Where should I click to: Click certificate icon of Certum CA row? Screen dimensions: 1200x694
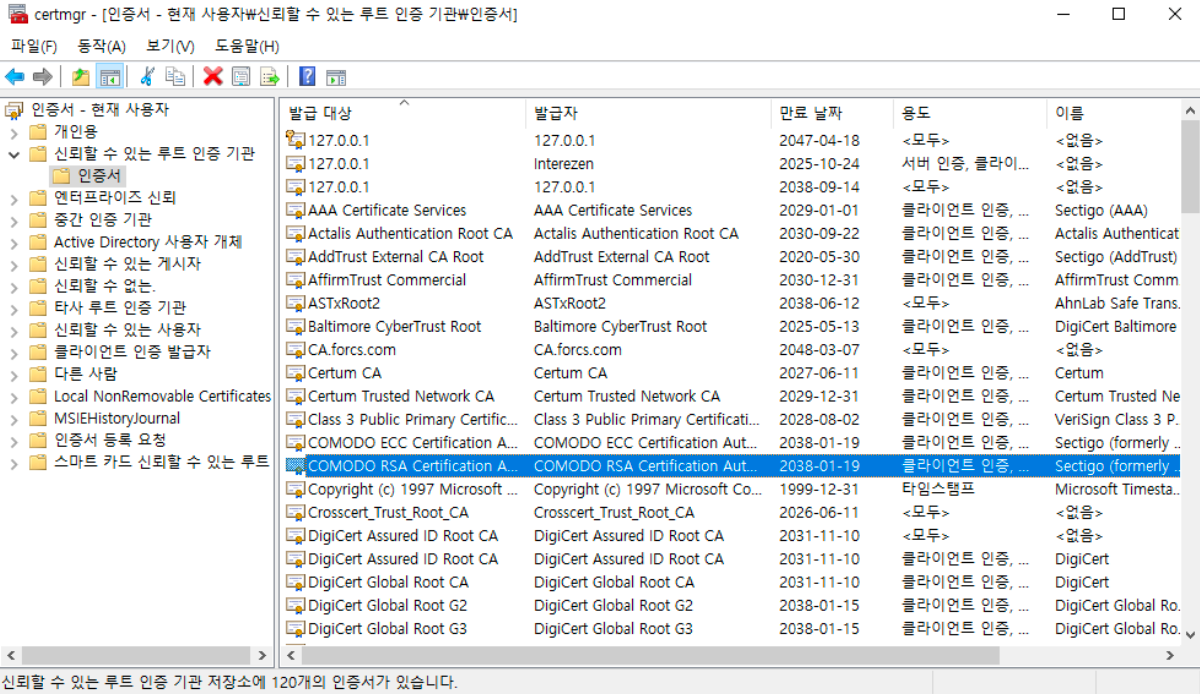pos(295,373)
